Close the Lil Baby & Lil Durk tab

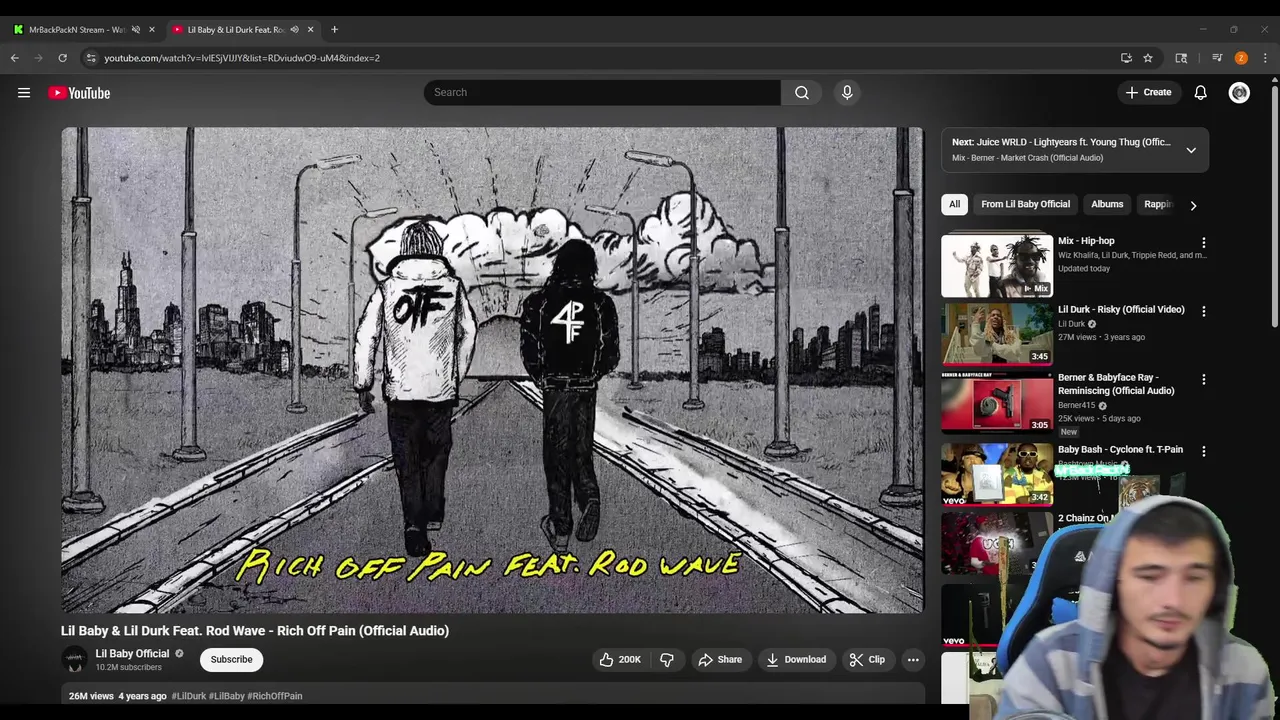310,29
